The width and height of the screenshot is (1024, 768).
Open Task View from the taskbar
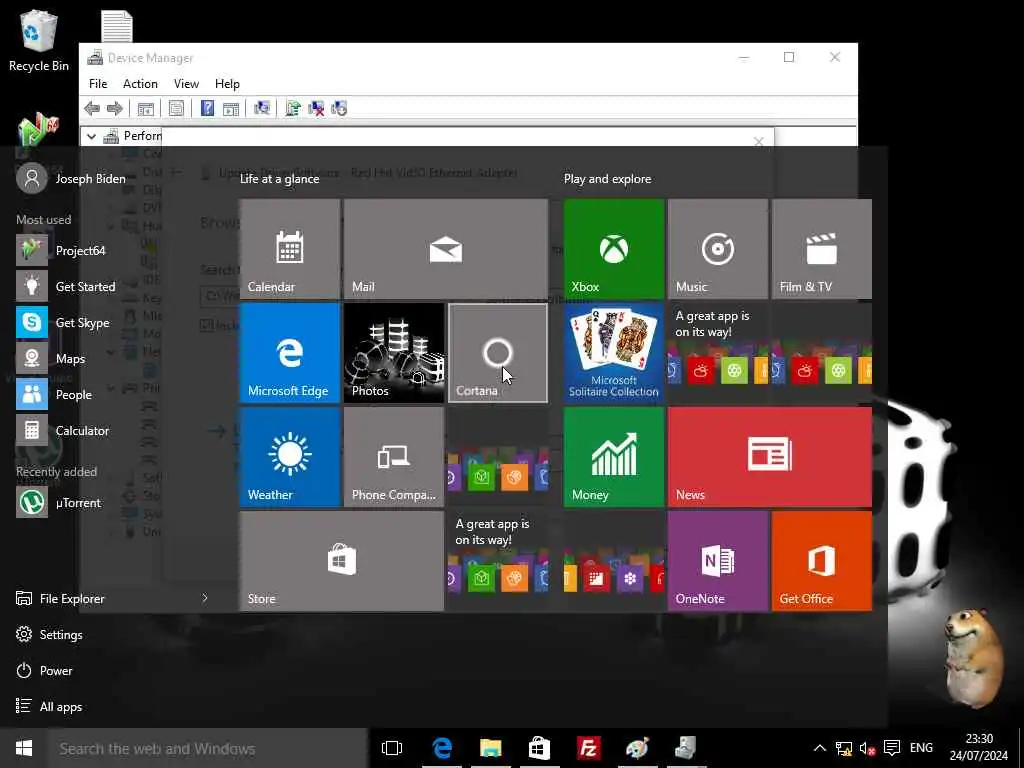coord(392,748)
